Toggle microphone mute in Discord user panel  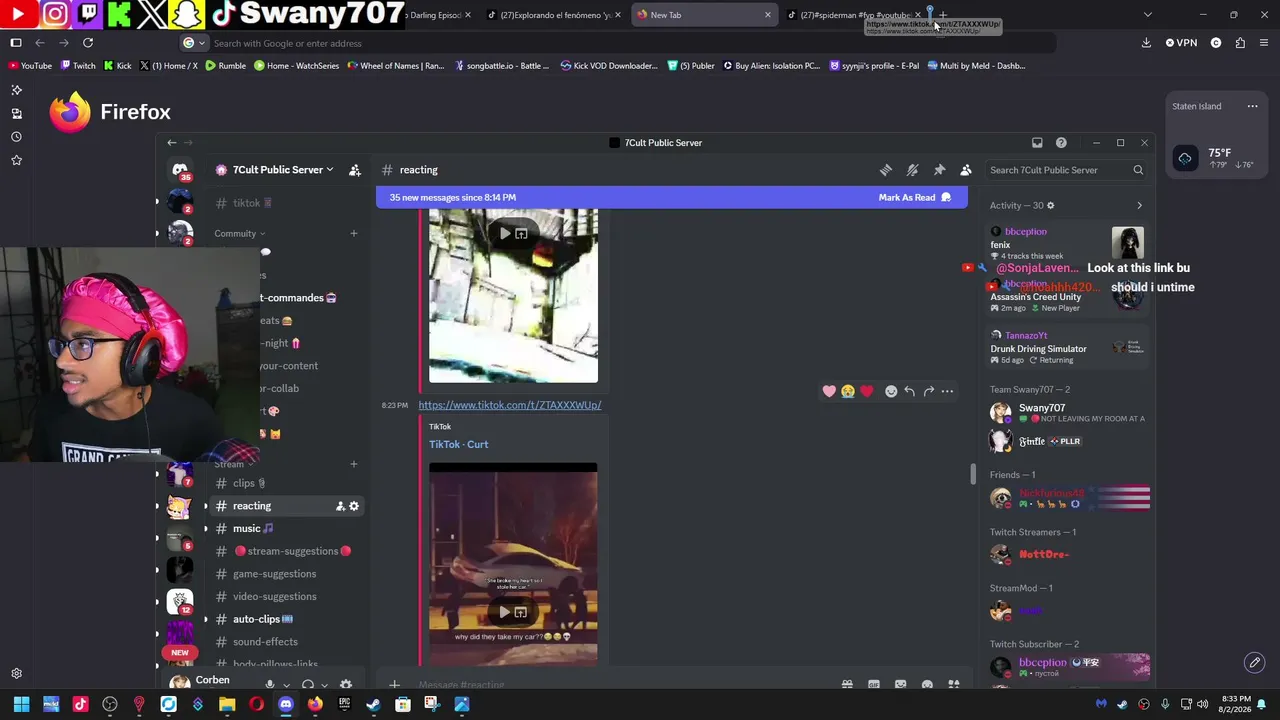point(269,685)
